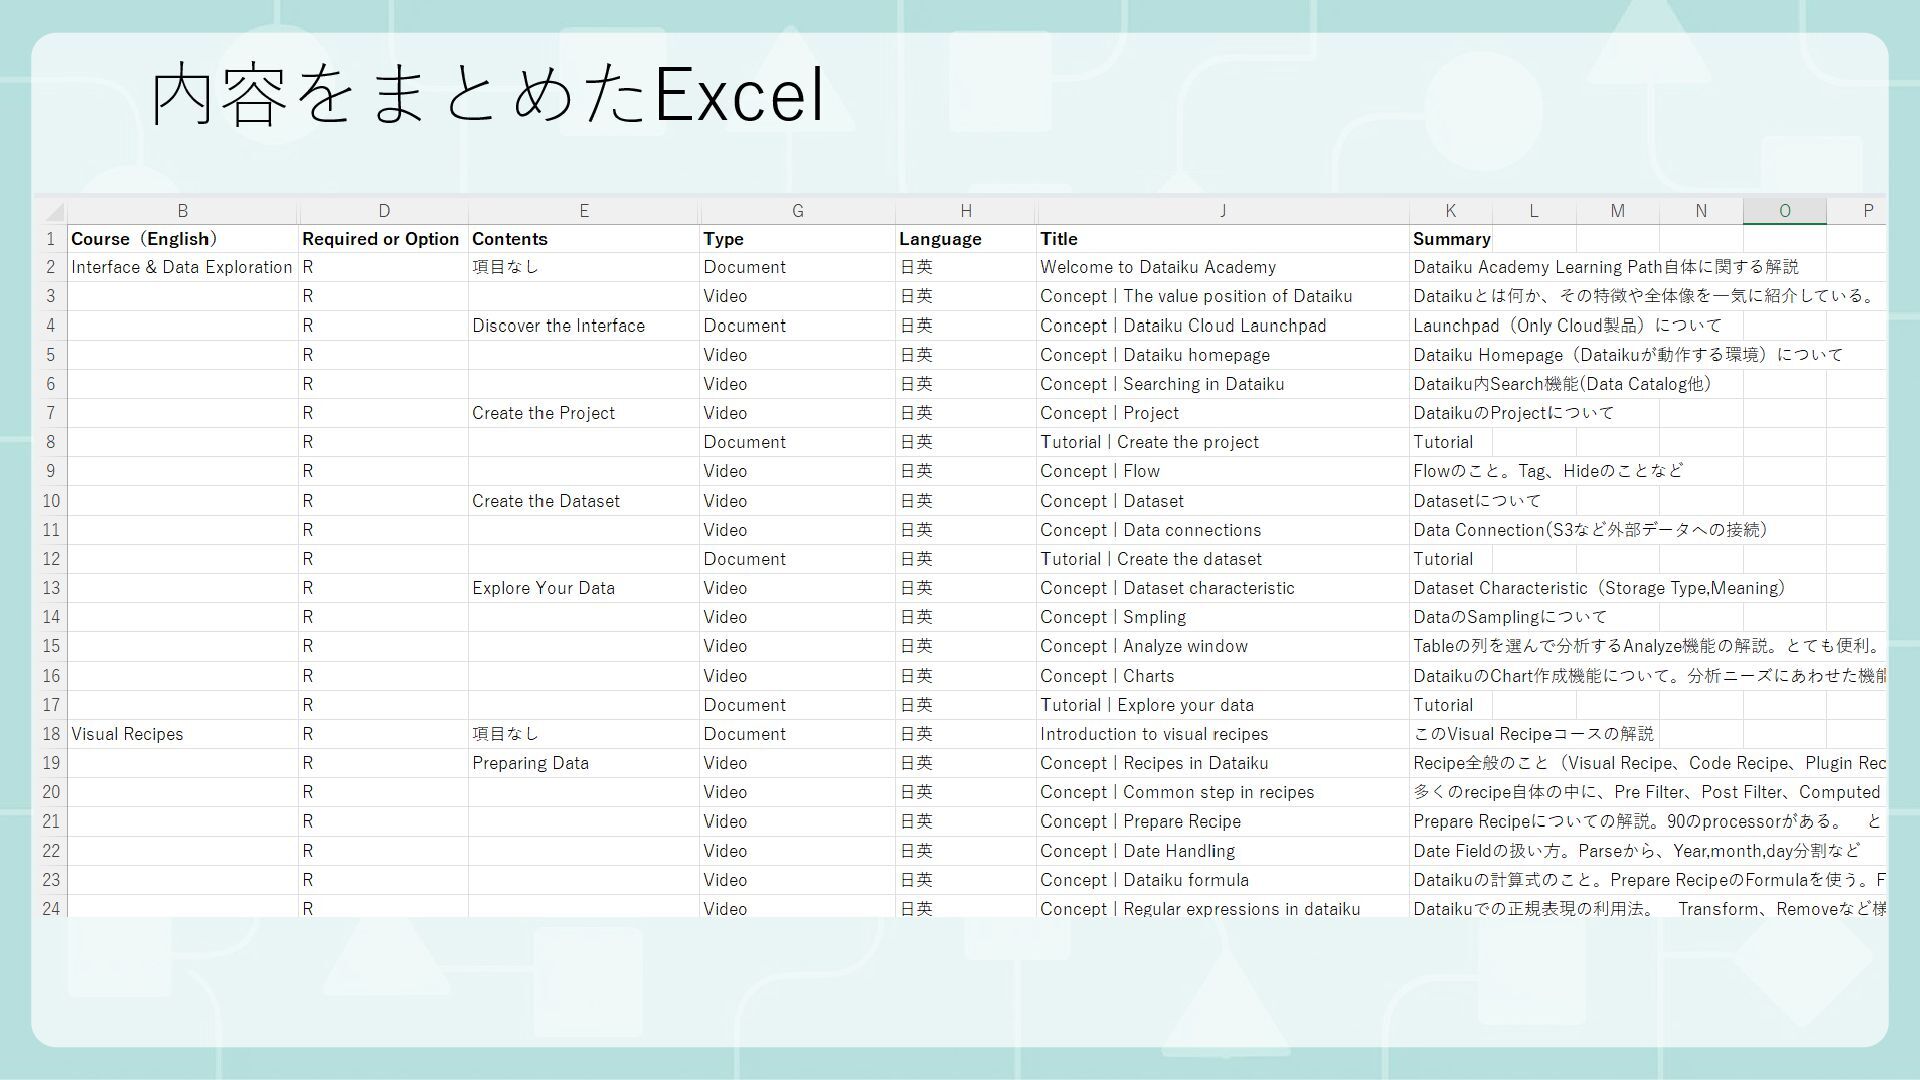
Task: Select column N header
Action: click(x=1701, y=211)
